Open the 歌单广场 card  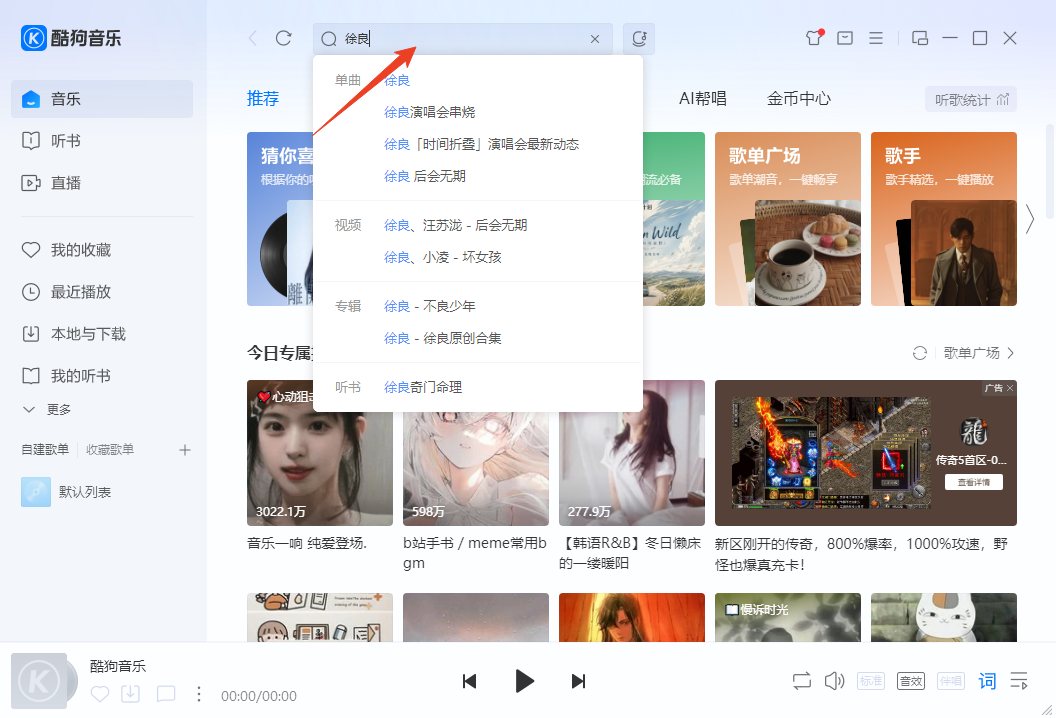(x=787, y=219)
